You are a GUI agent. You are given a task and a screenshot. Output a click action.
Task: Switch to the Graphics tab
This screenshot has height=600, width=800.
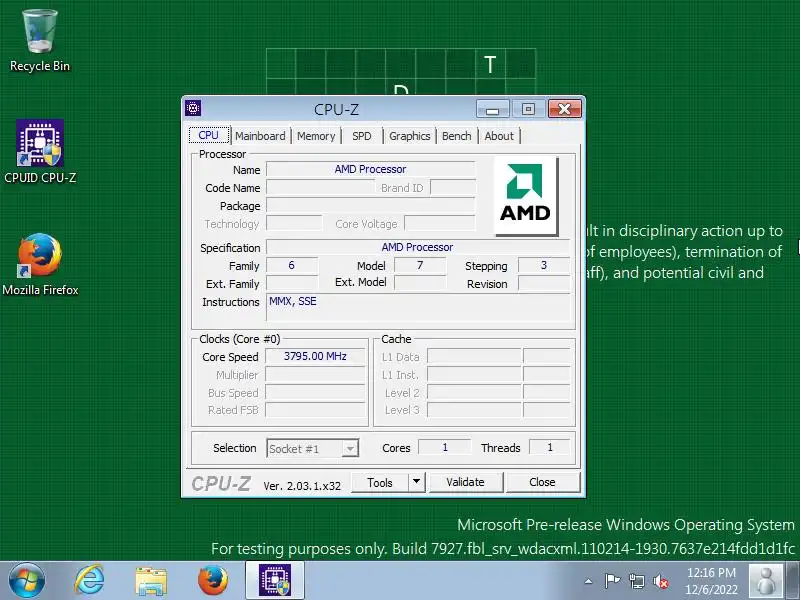point(410,136)
